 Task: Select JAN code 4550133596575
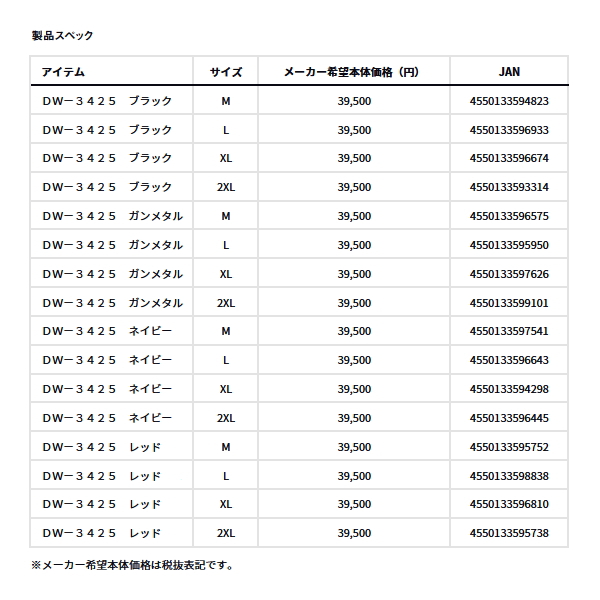coord(509,216)
